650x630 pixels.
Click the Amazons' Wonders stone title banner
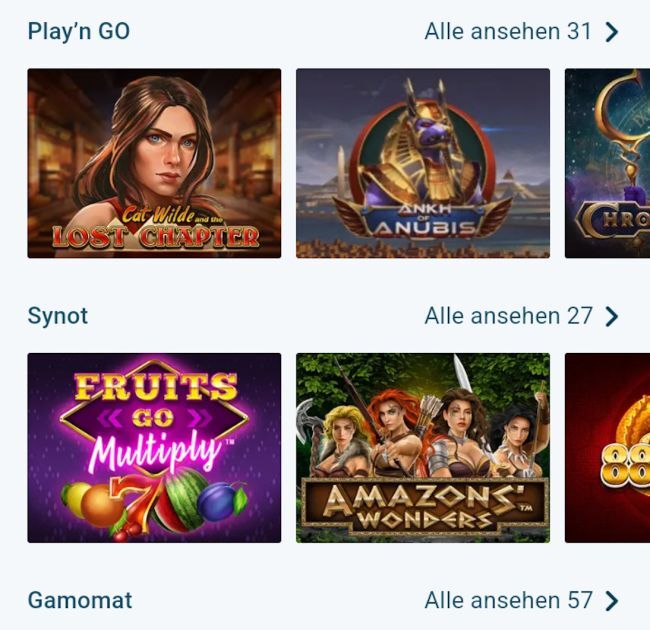pyautogui.click(x=423, y=505)
